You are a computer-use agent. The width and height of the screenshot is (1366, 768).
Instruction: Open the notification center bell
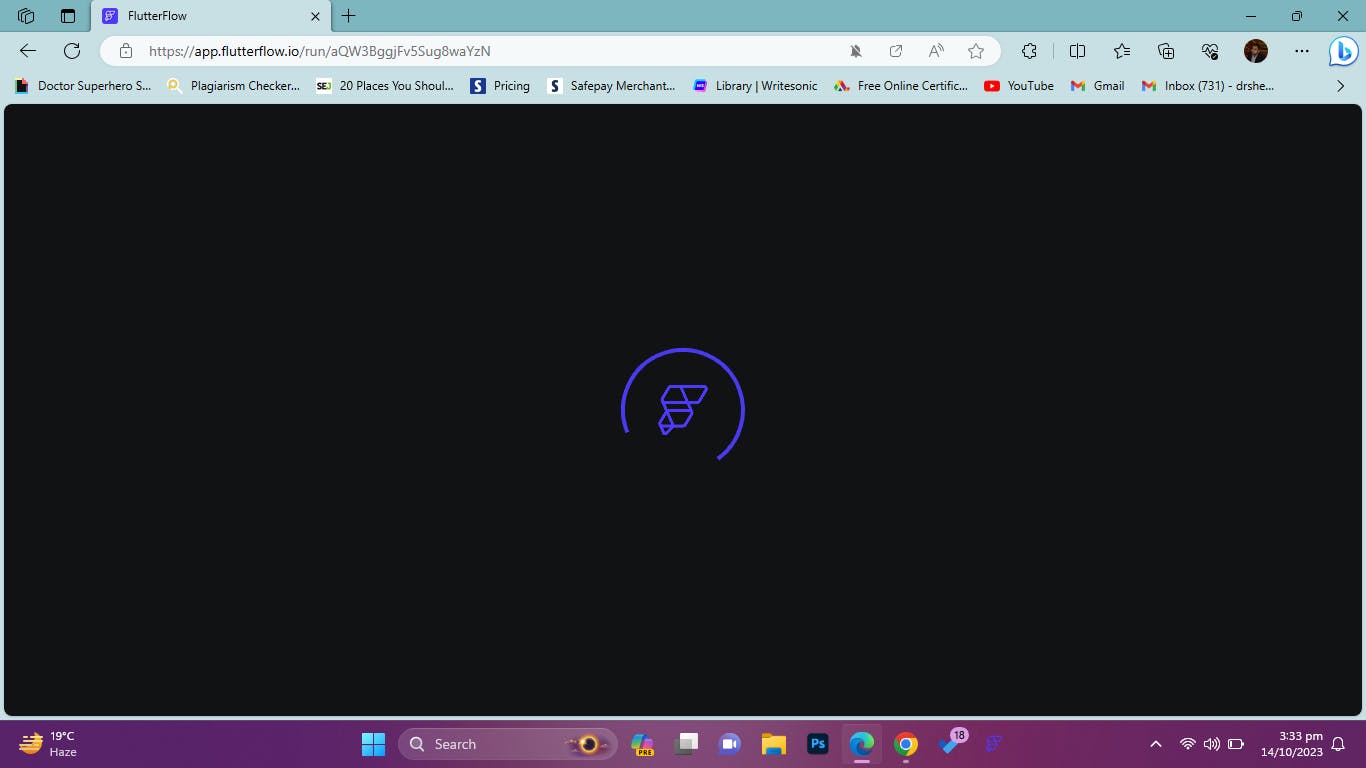[x=1339, y=744]
